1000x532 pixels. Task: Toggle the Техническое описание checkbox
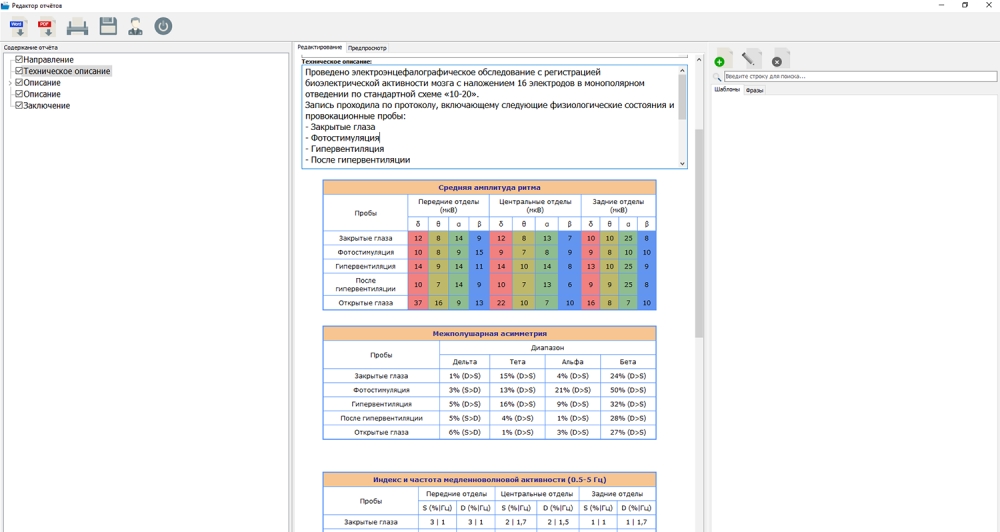point(19,71)
